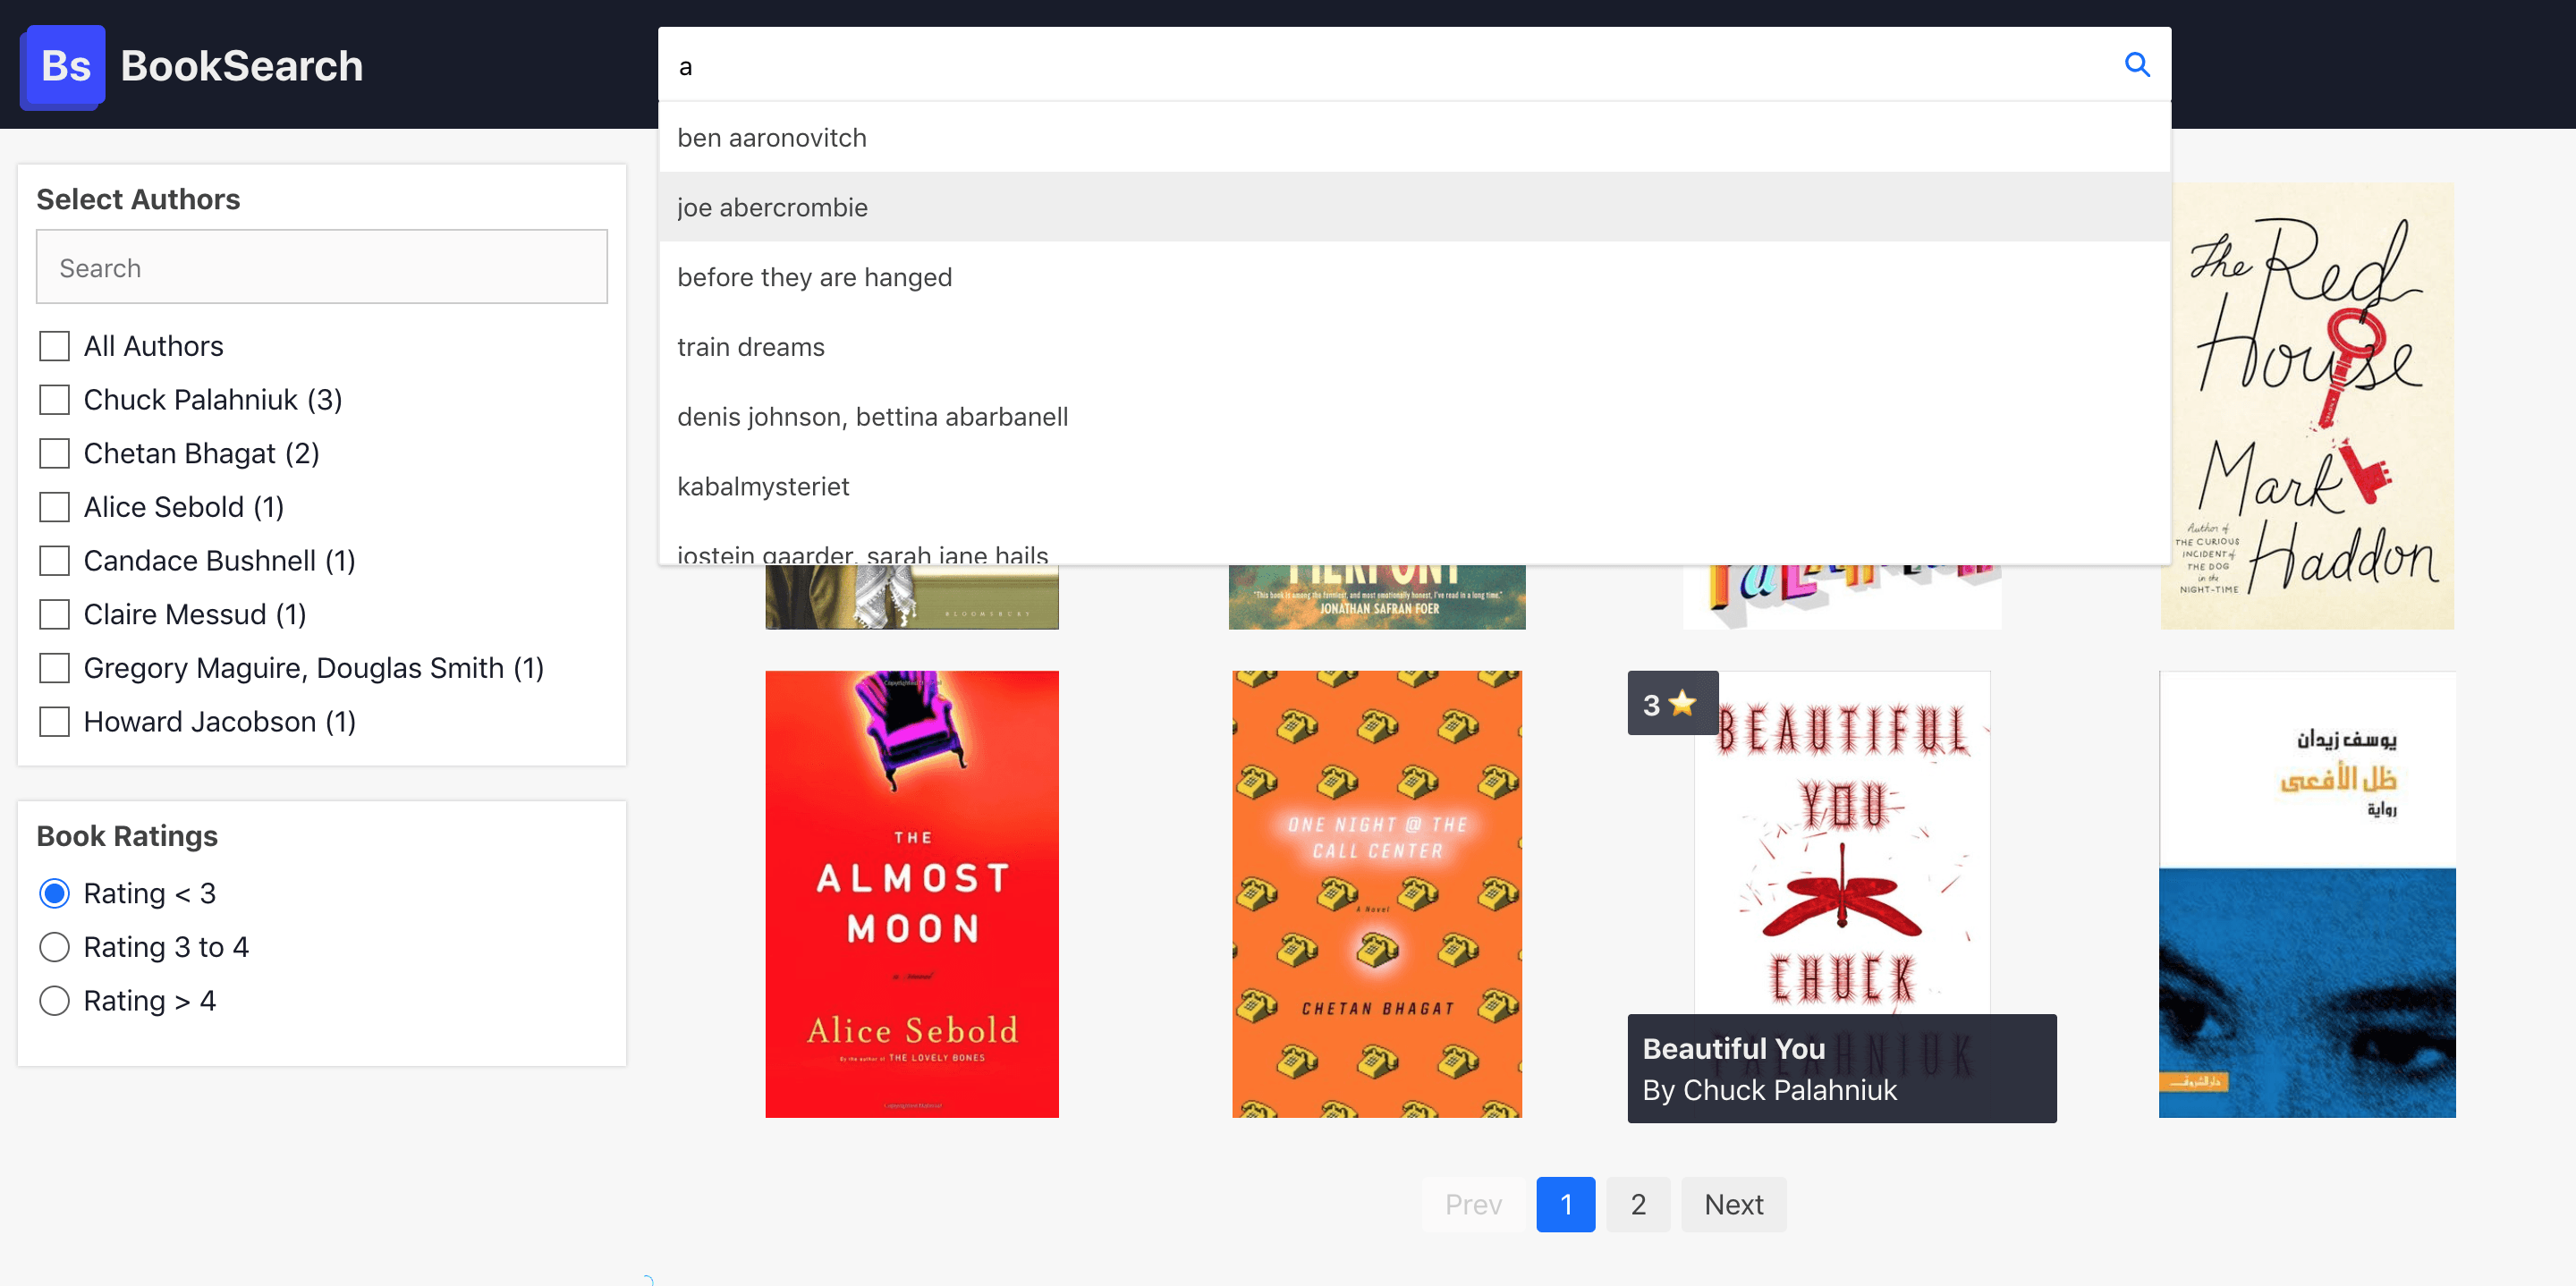Check the Alice Sebold author checkbox
Screen dimensions: 2576x1286
[54, 506]
